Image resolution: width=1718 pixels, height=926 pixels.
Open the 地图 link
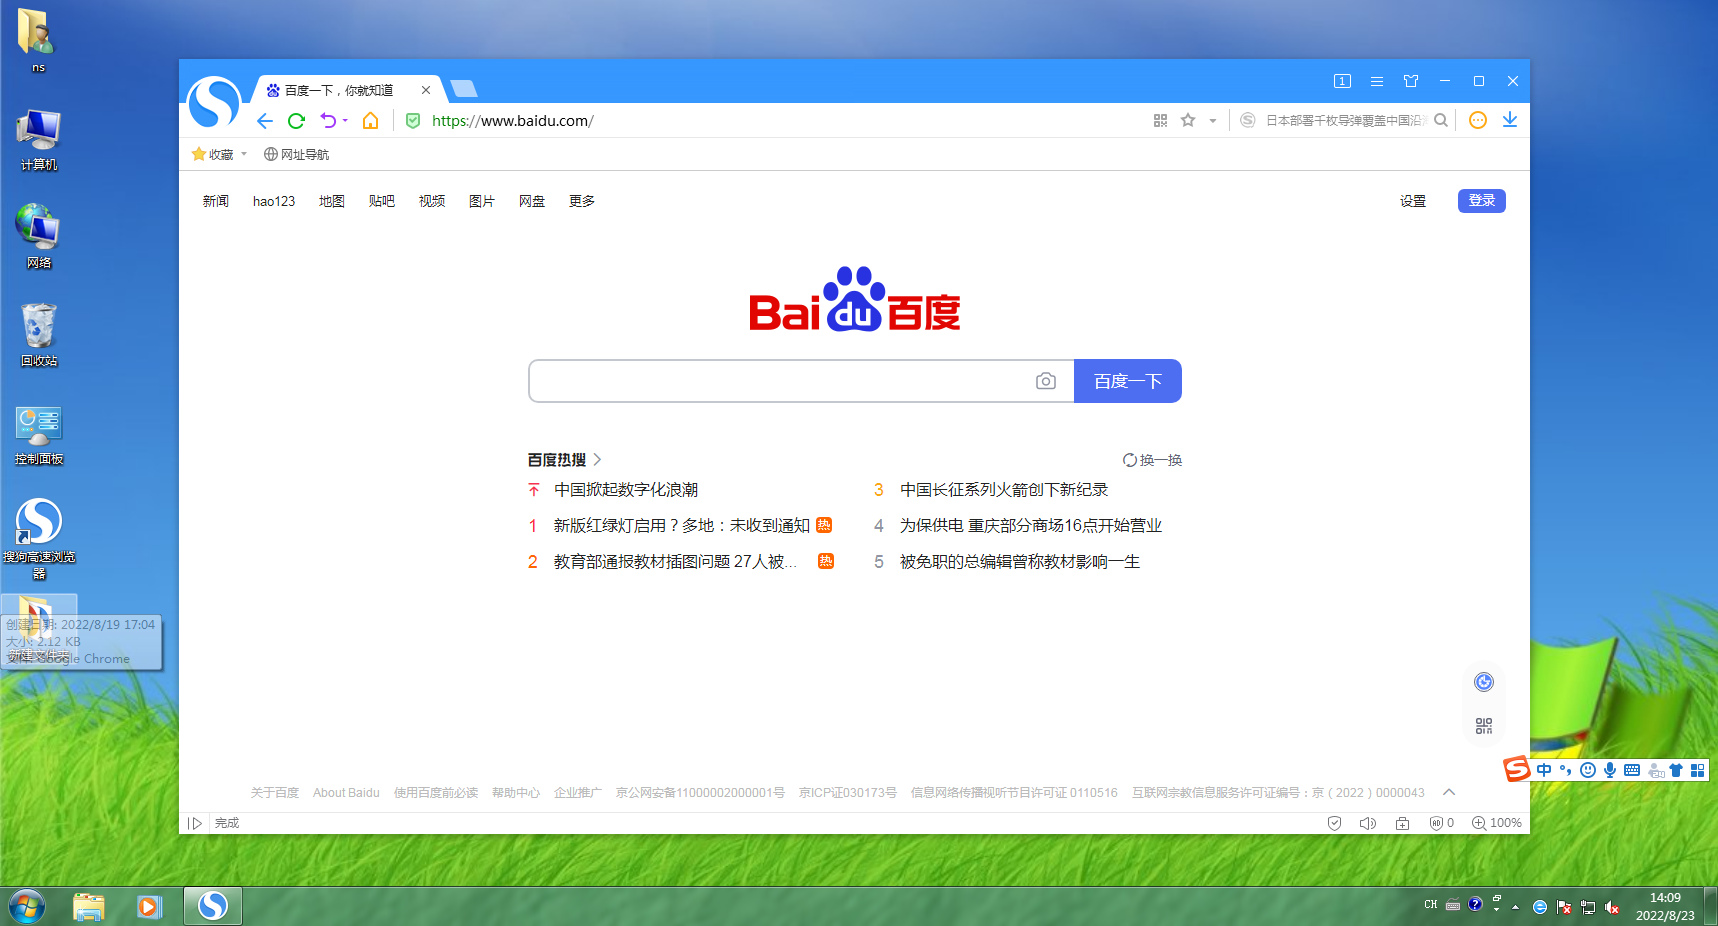point(332,201)
